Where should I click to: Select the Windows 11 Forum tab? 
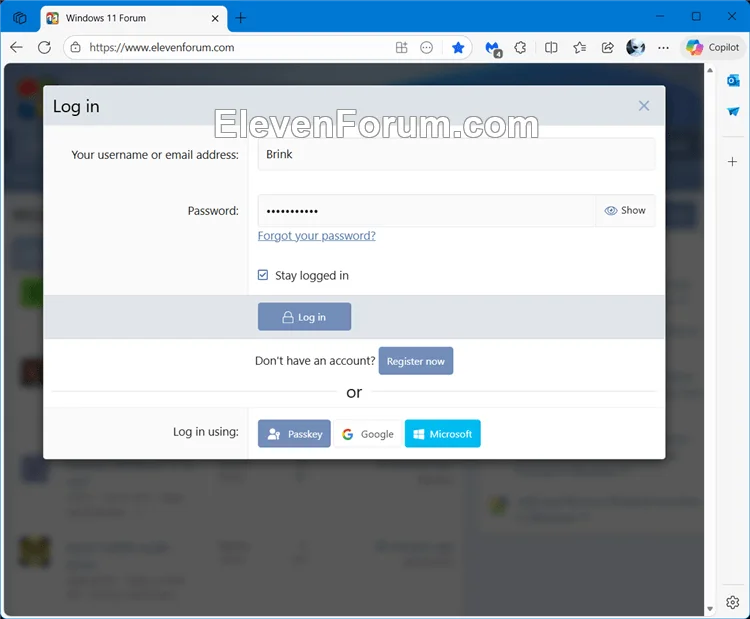coord(133,18)
